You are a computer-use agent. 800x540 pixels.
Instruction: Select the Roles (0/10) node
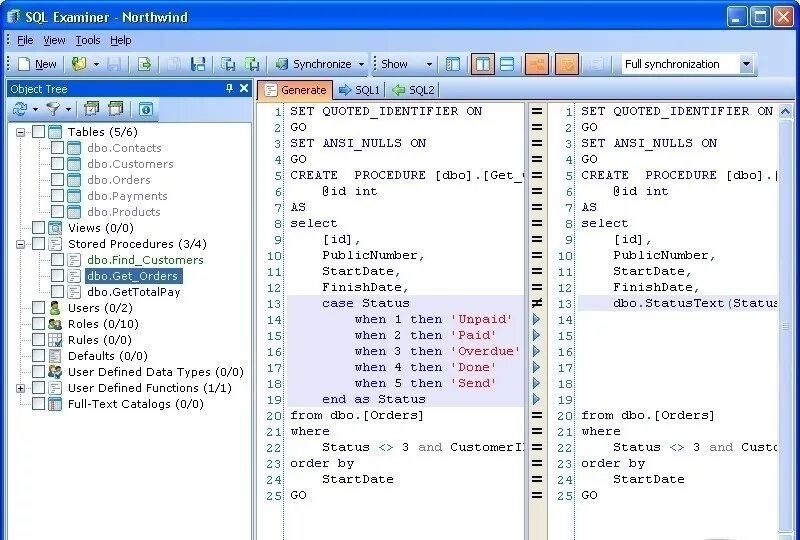click(x=103, y=324)
